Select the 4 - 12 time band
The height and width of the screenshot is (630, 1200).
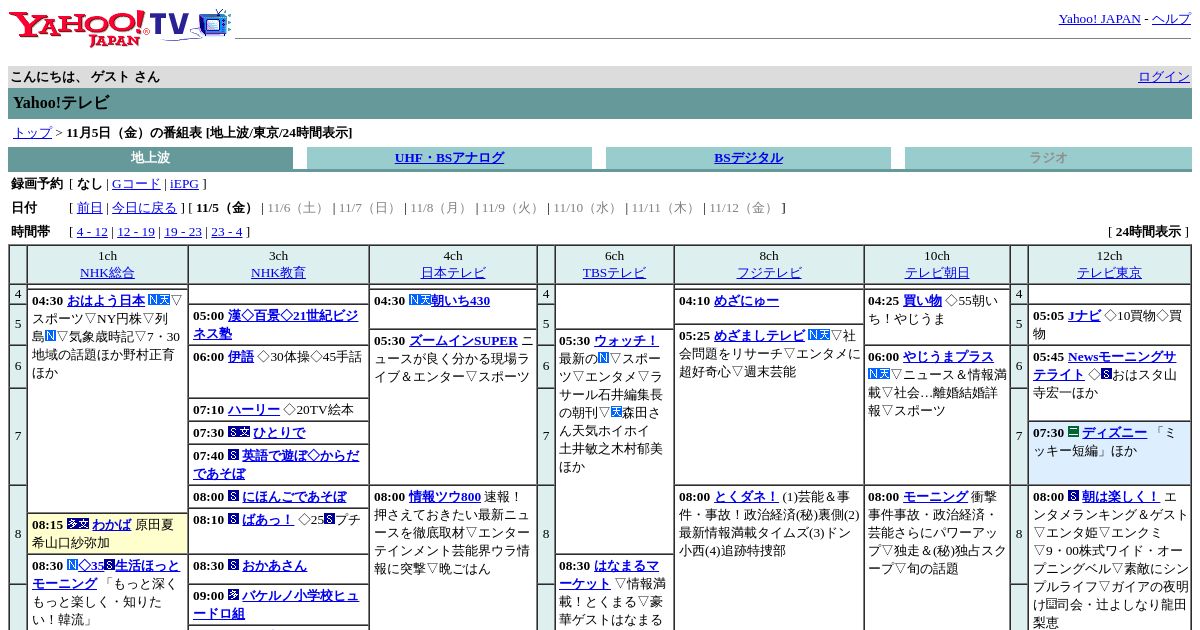92,232
